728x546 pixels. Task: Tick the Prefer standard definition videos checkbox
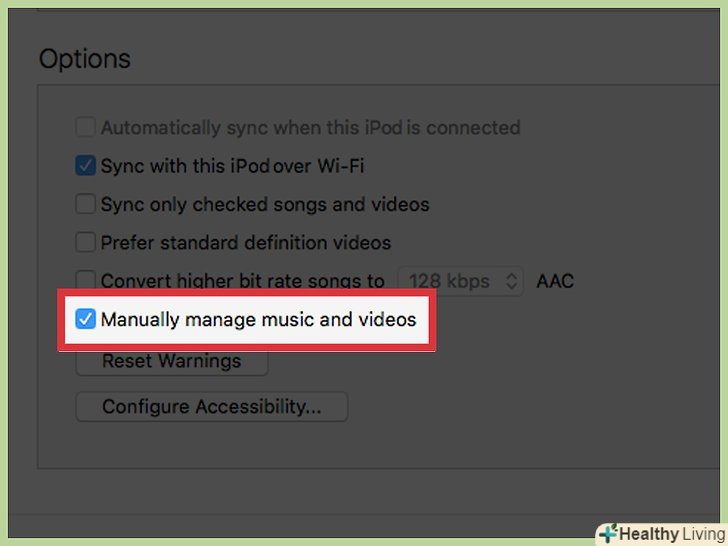(x=86, y=242)
